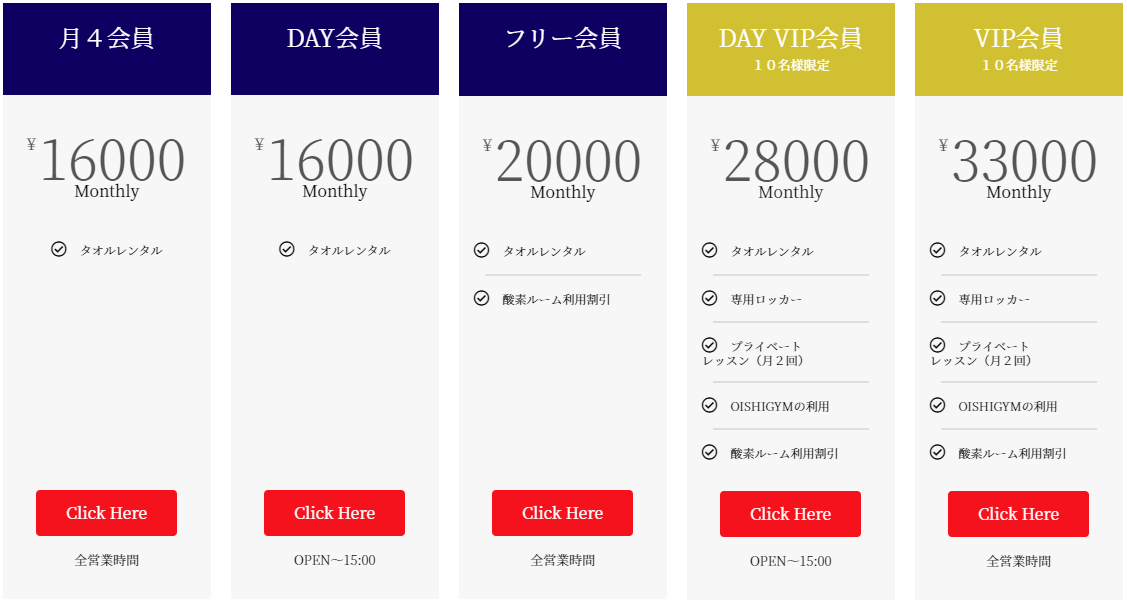The image size is (1127, 604).
Task: Click check icon for 酸素ルーム利用割引 in フリー会員
Action: point(482,298)
